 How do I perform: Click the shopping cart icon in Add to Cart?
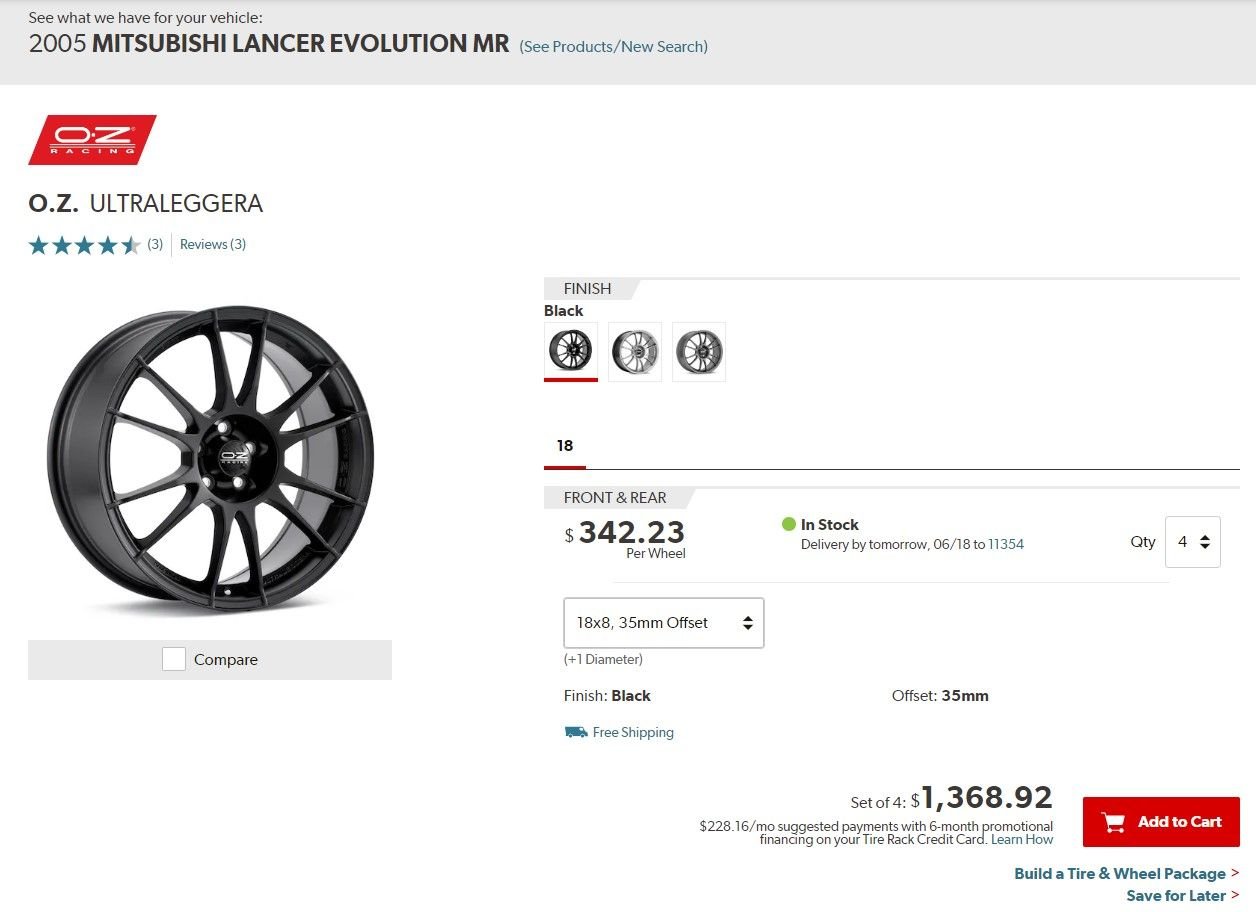(x=1113, y=821)
